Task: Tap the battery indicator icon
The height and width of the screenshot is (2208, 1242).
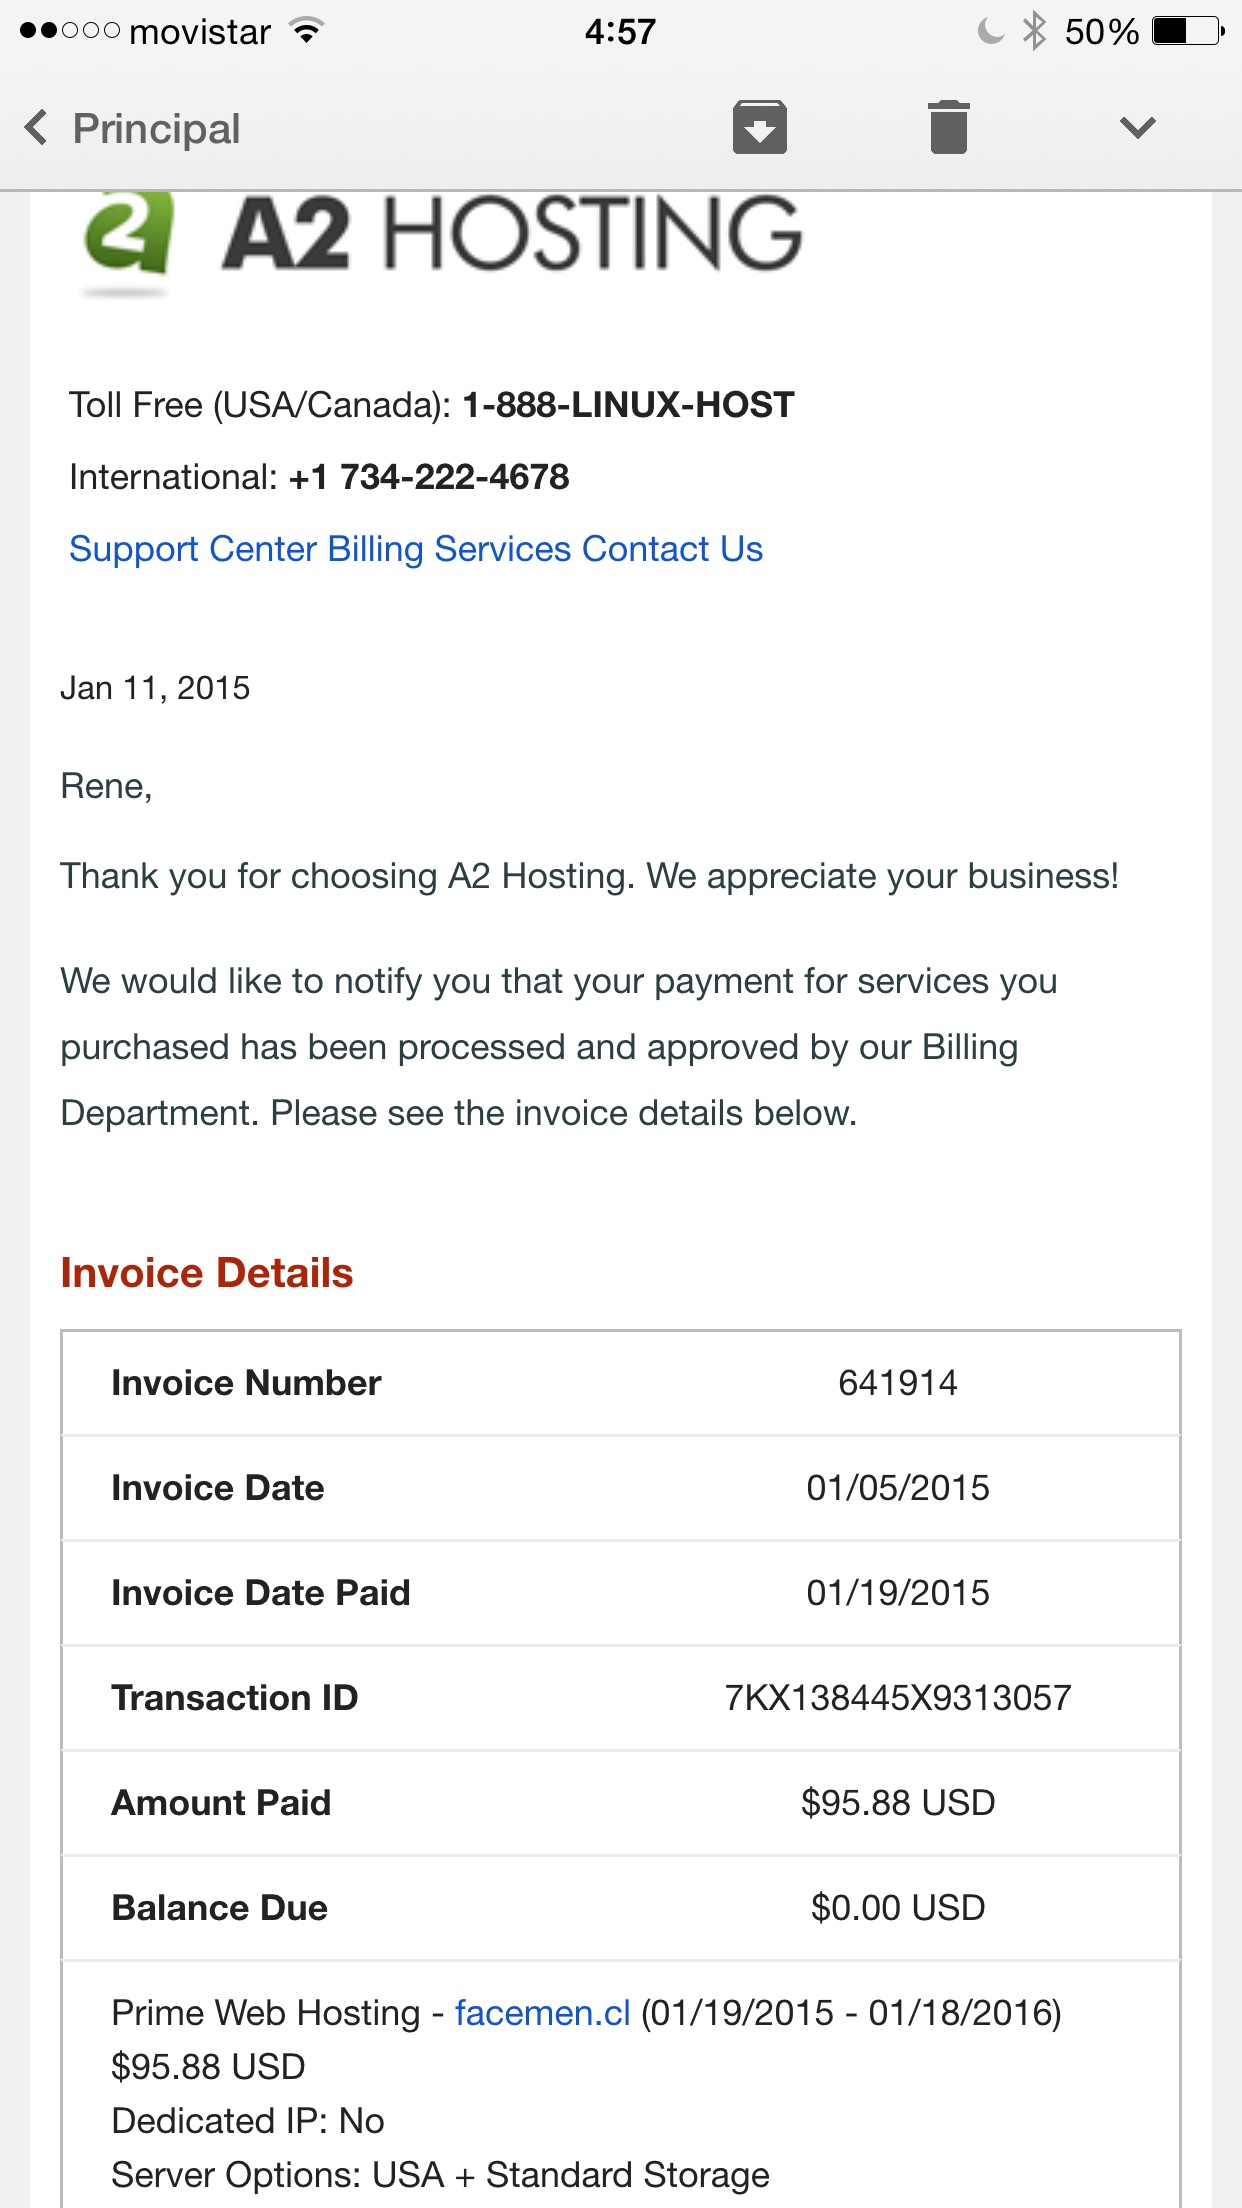Action: point(1187,31)
